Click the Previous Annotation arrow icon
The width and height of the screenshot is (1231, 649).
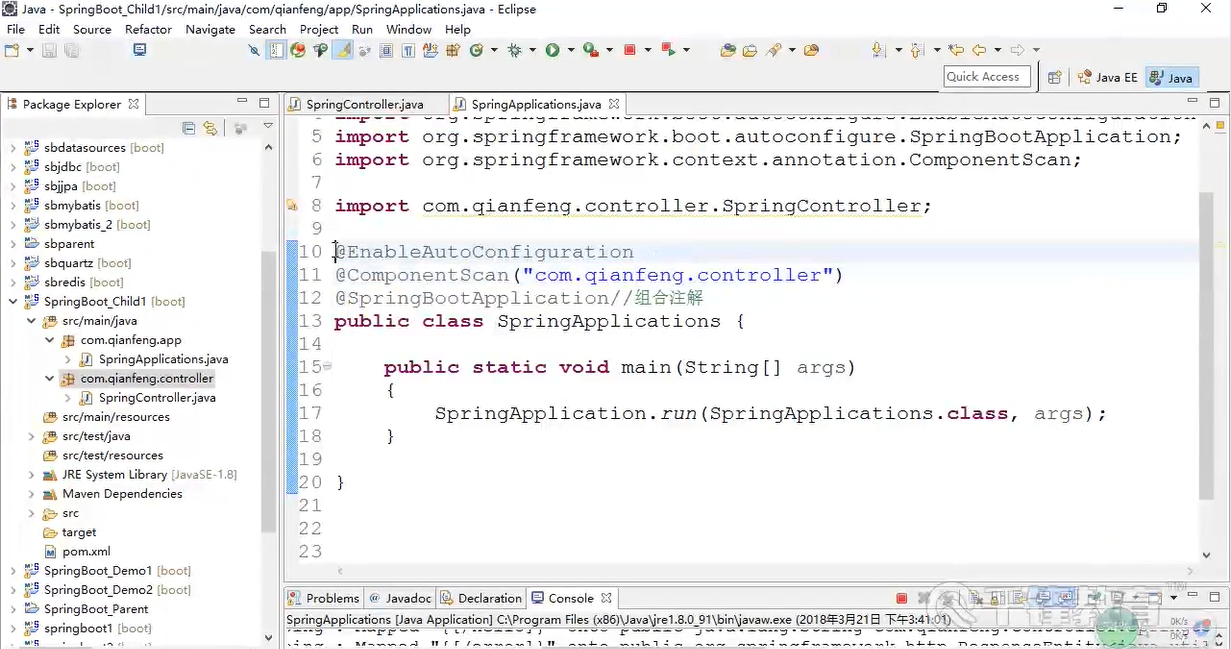click(916, 50)
